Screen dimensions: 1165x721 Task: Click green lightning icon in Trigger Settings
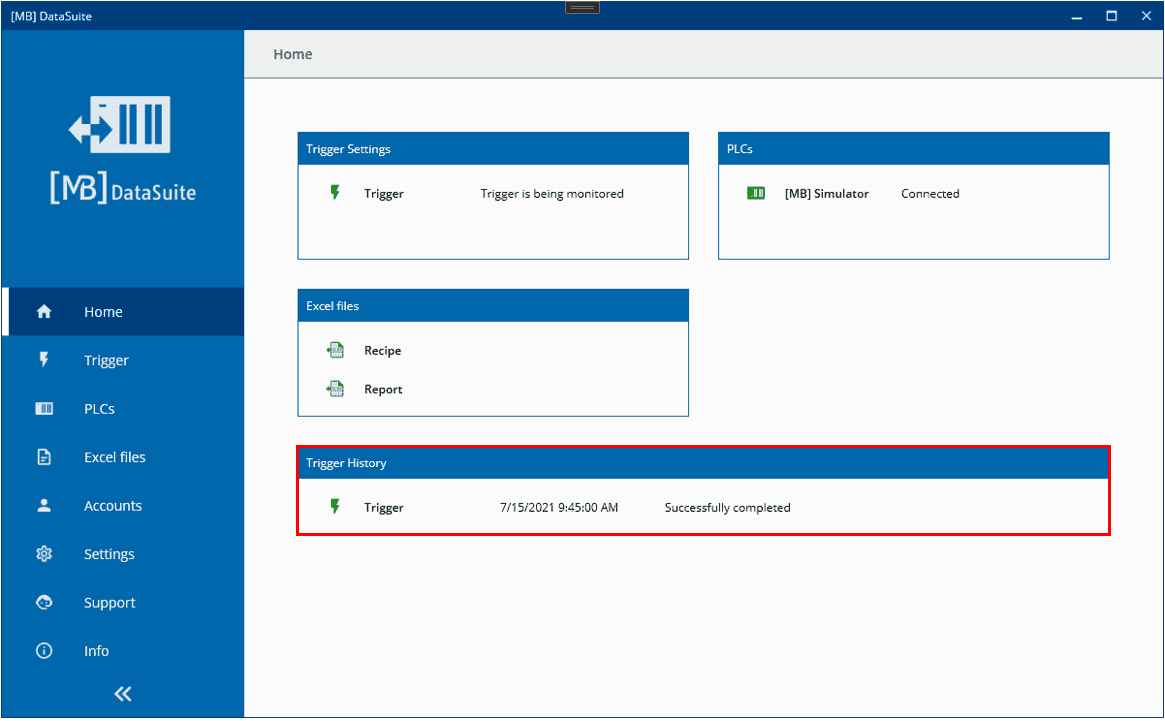tap(335, 193)
